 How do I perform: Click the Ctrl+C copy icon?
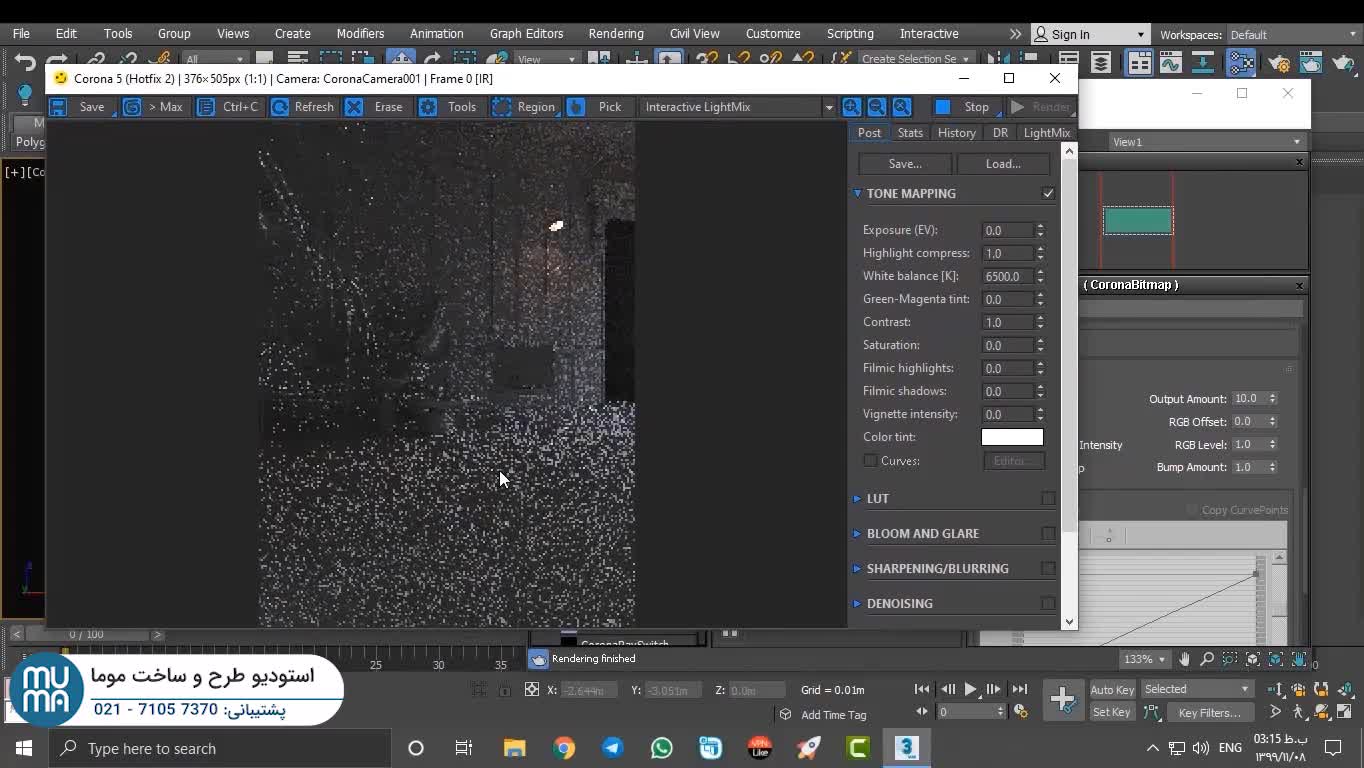point(206,107)
